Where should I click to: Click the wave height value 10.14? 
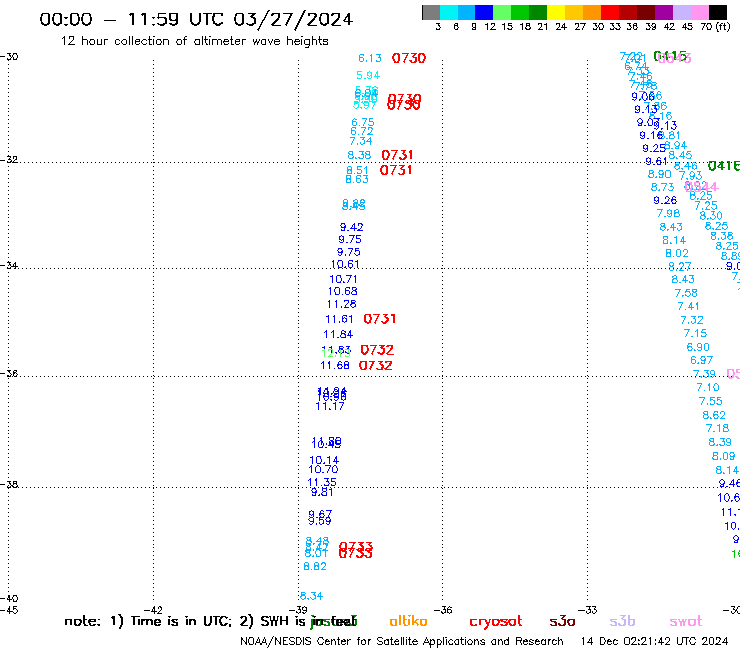[x=324, y=460]
